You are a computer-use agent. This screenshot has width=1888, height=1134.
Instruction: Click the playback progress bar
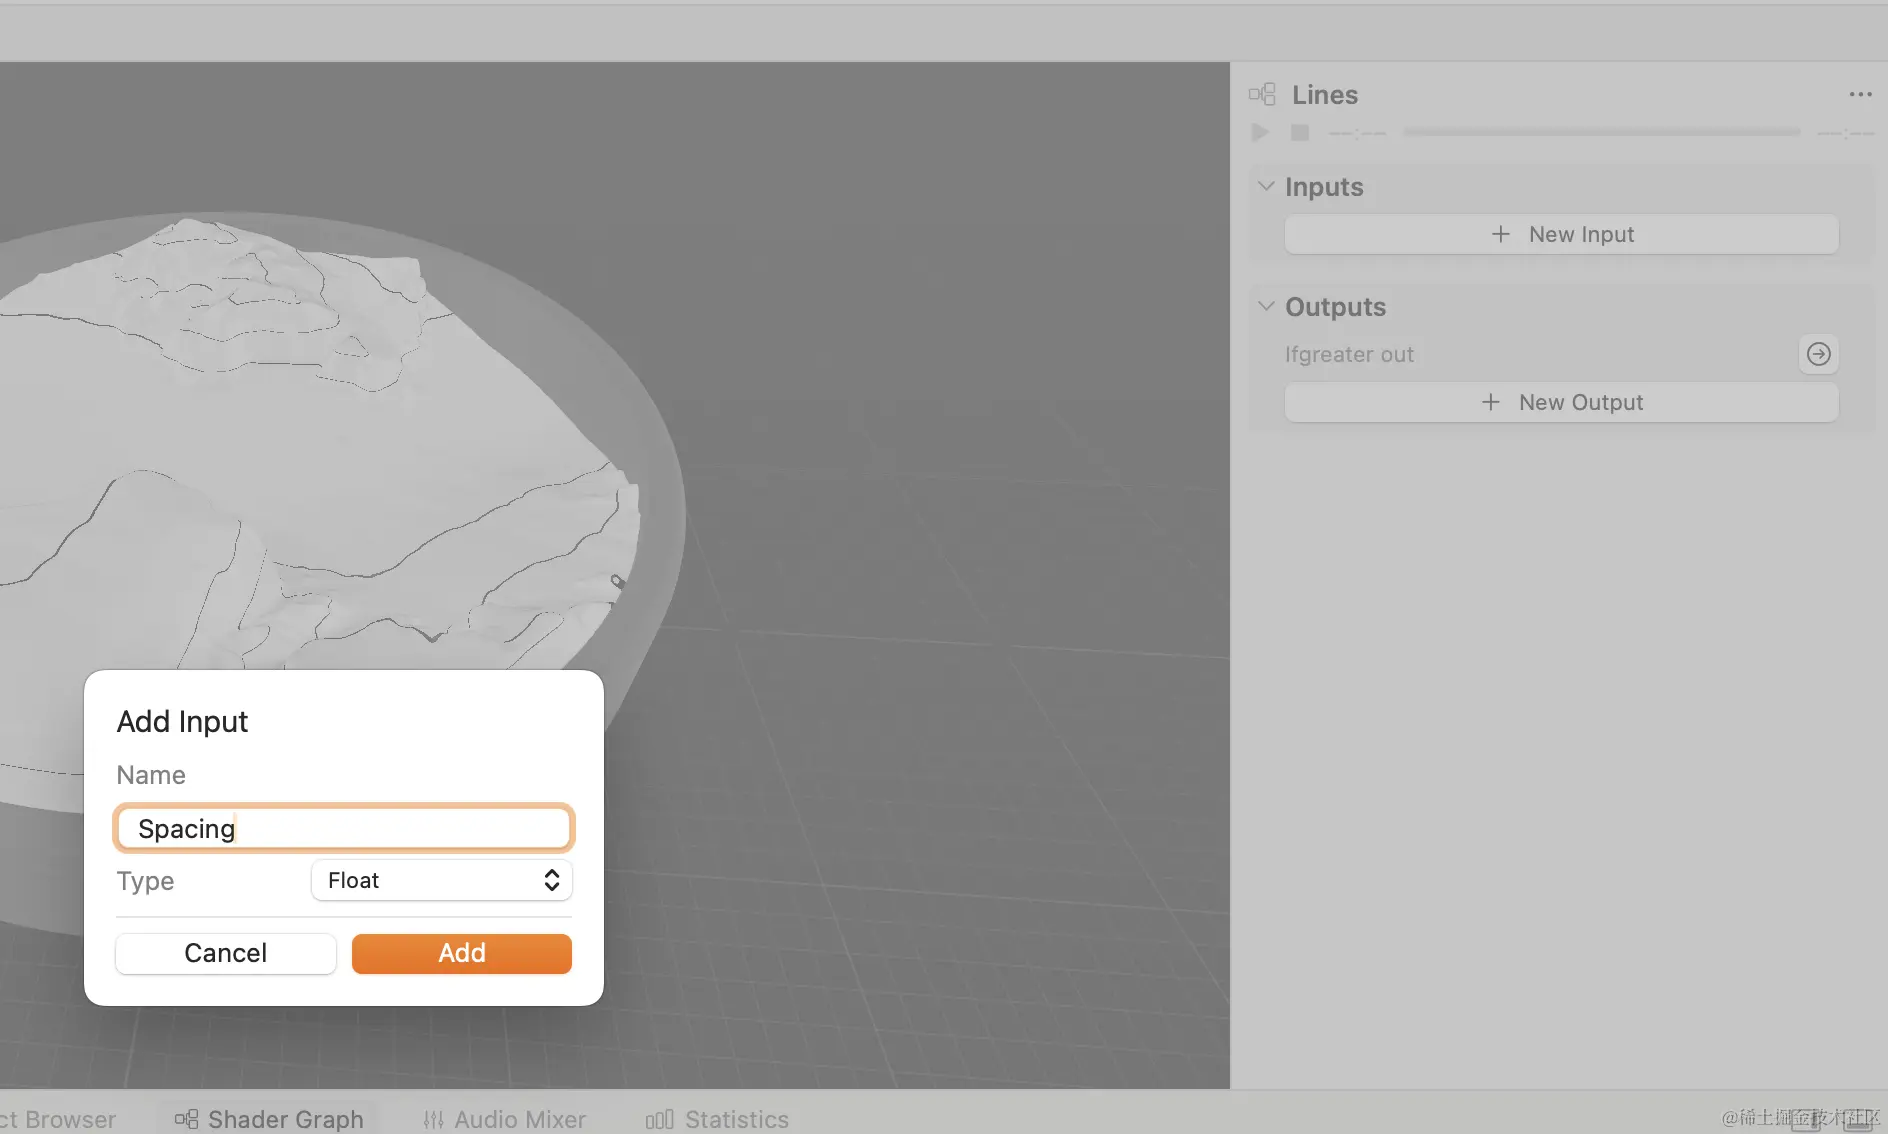[1601, 132]
